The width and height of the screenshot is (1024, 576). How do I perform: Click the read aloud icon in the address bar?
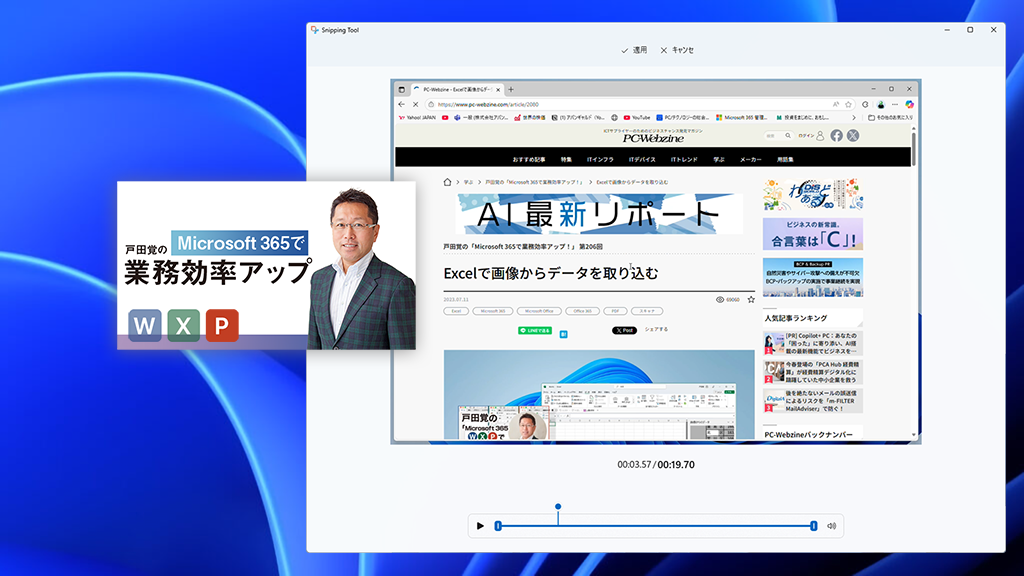pos(836,104)
